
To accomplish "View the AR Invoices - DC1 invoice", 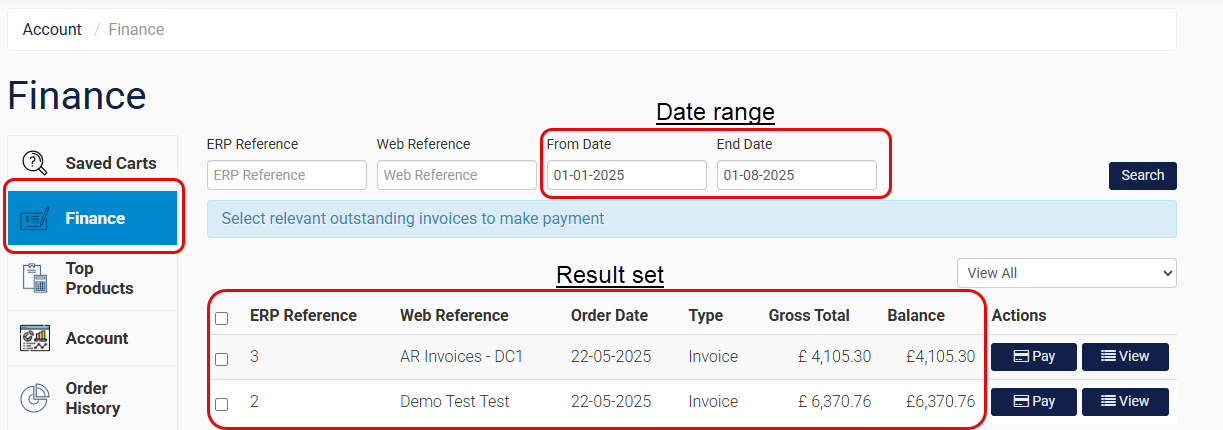I will (x=1125, y=357).
